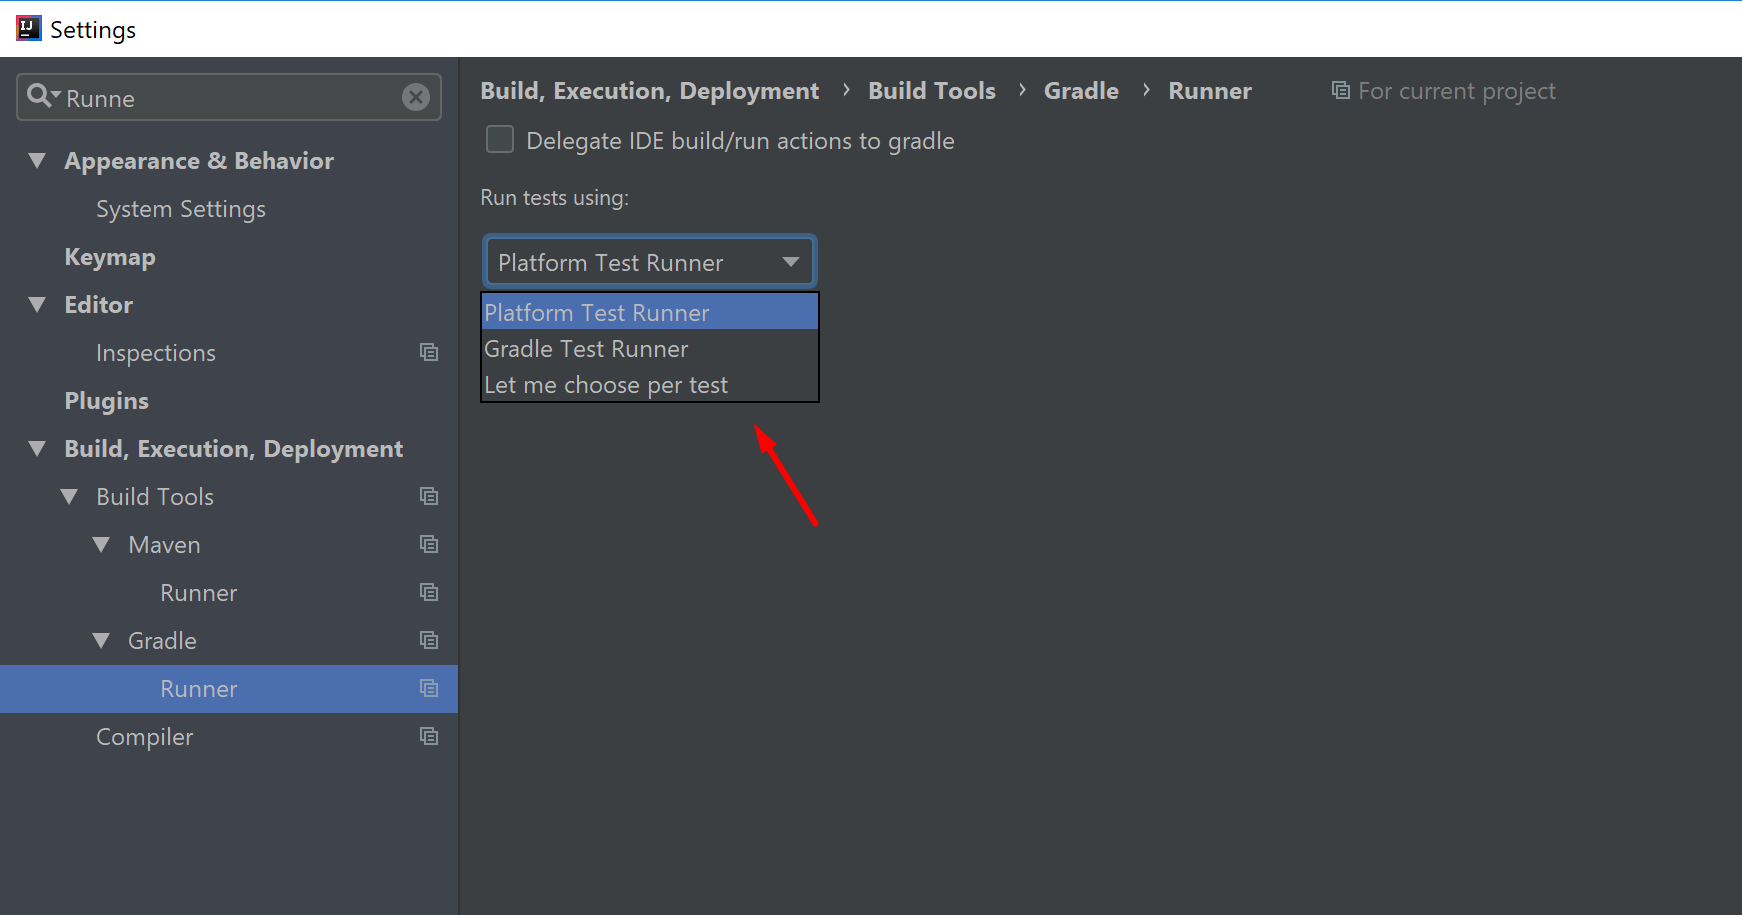Click Build Tools in the breadcrumb path

[x=931, y=90]
